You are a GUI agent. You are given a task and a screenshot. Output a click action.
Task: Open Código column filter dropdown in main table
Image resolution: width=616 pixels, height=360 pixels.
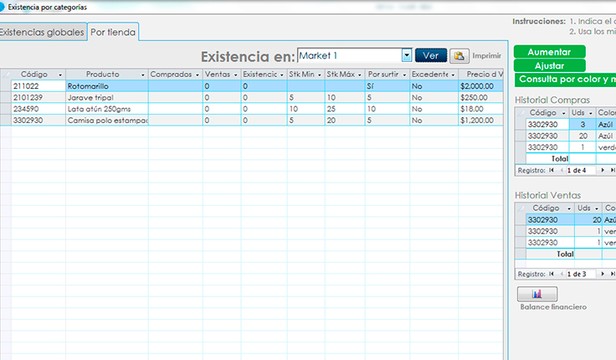pyautogui.click(x=60, y=75)
